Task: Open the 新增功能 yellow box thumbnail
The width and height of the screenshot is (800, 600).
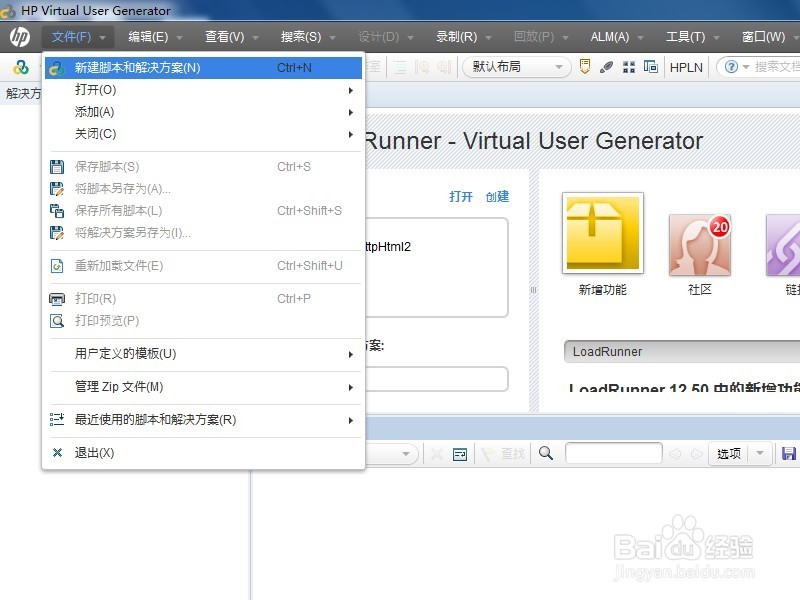Action: pyautogui.click(x=603, y=233)
